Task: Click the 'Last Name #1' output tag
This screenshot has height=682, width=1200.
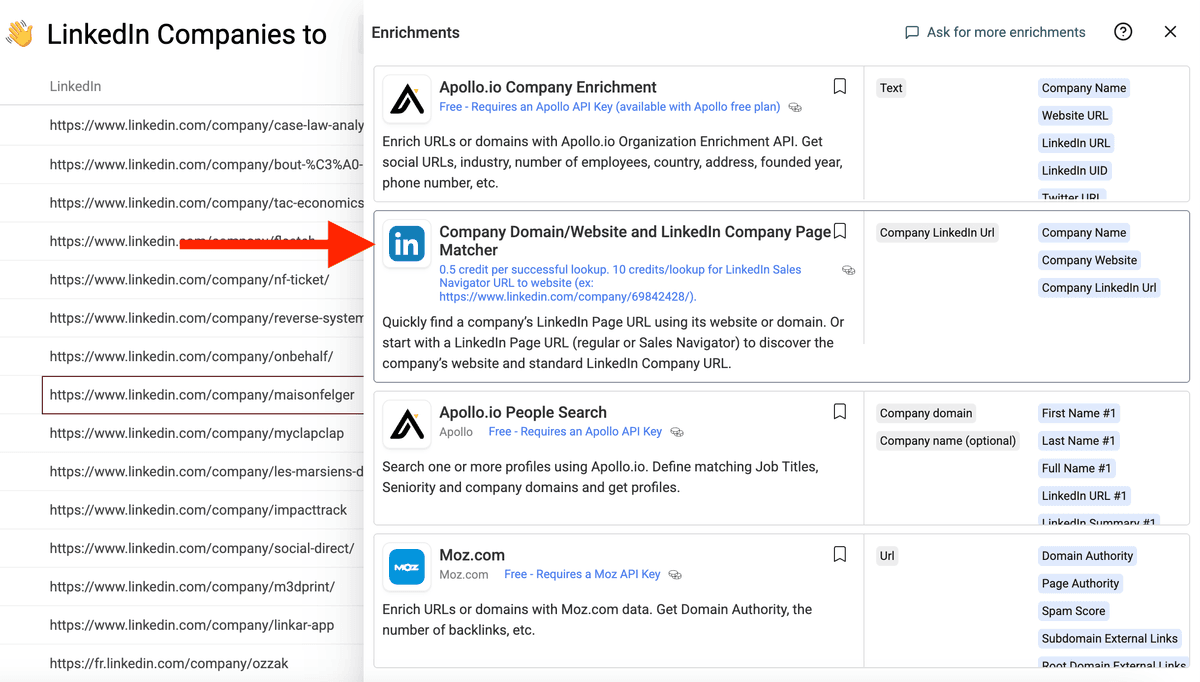Action: pos(1078,441)
